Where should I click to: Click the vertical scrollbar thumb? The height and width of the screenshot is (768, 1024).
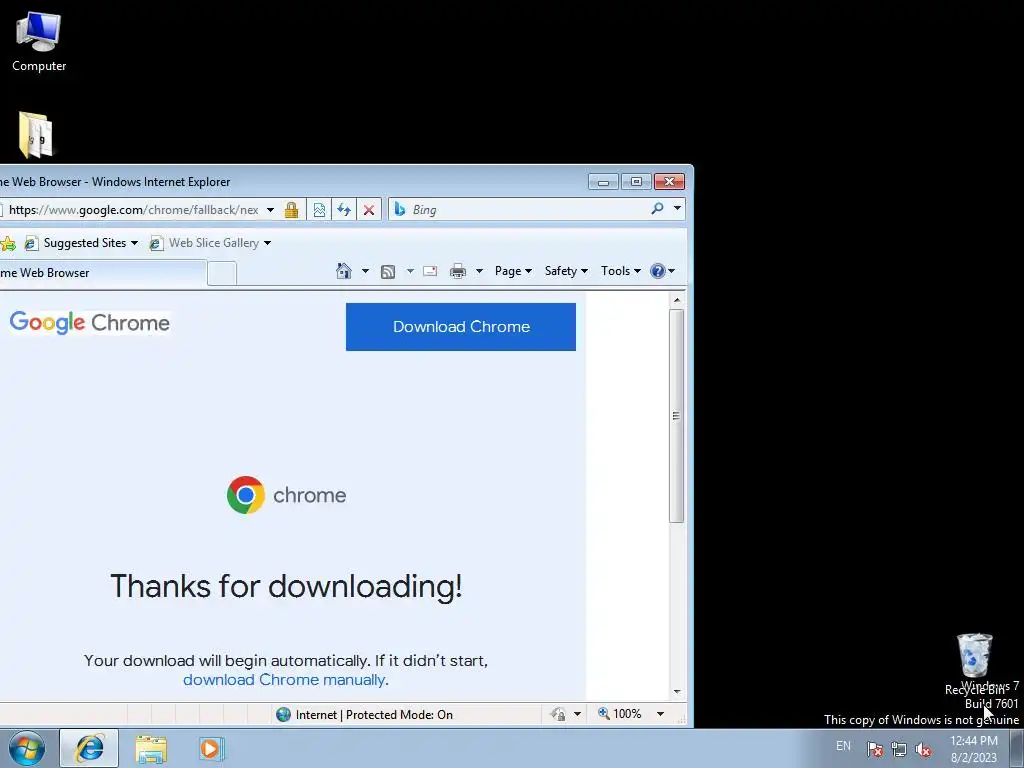pyautogui.click(x=677, y=416)
